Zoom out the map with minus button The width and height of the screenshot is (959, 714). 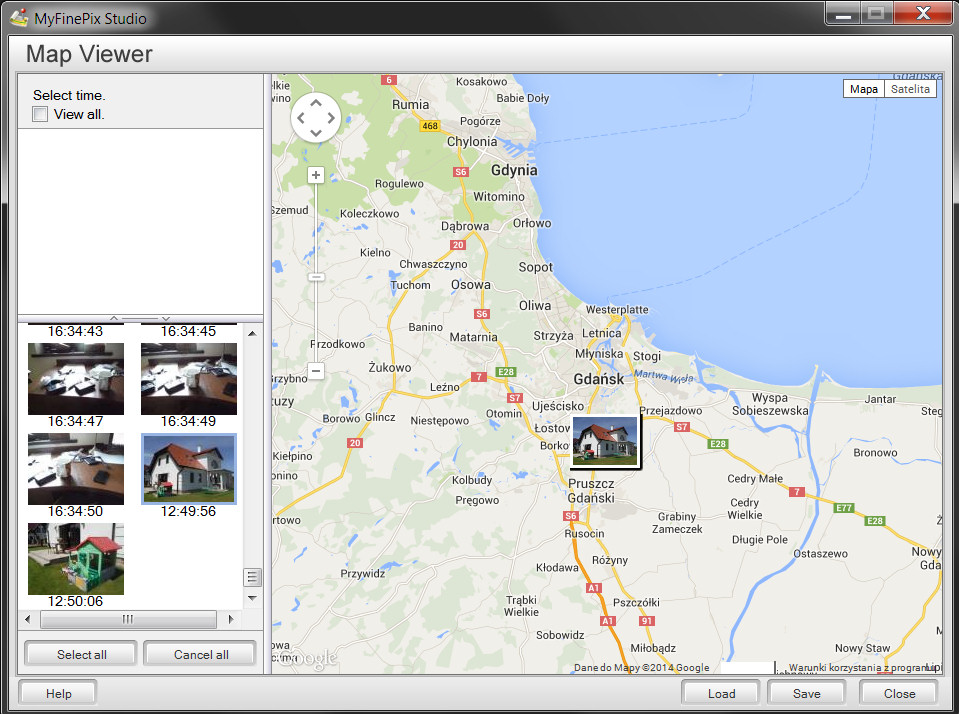(316, 370)
